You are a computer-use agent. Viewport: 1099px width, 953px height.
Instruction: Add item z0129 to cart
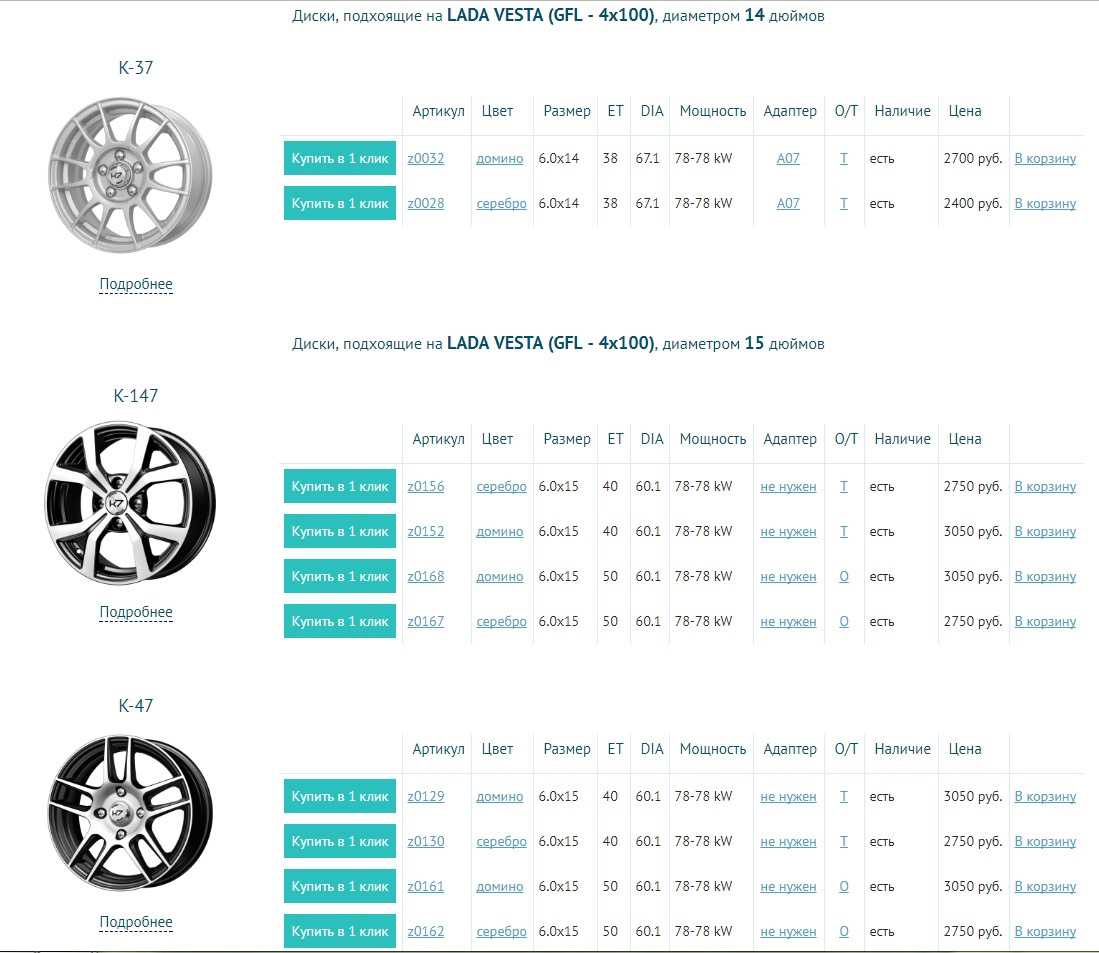point(1045,796)
